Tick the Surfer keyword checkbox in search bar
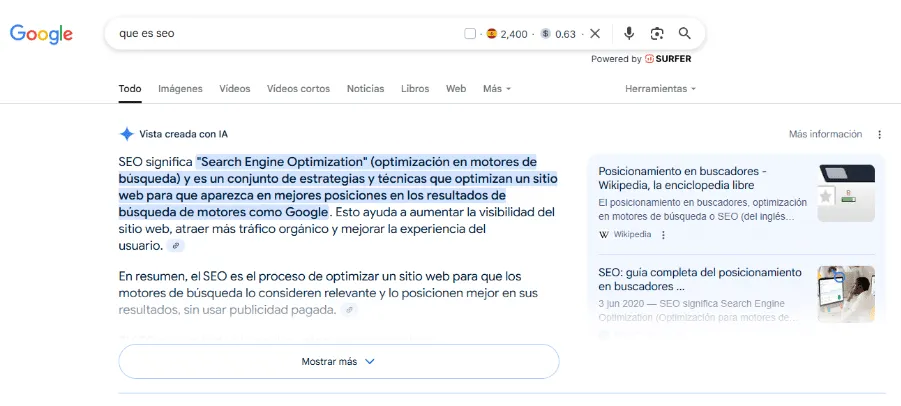 coord(470,34)
